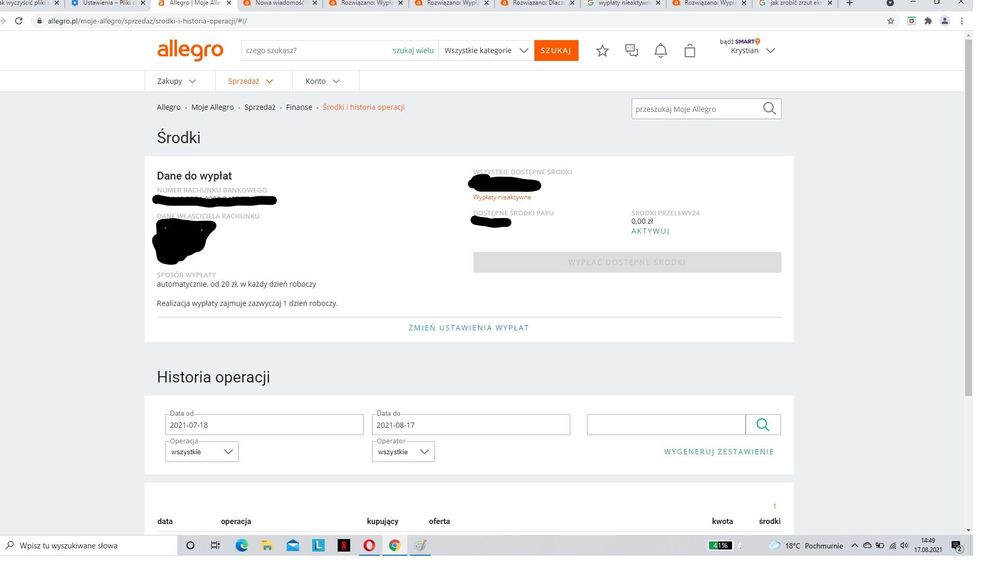999x562 pixels.
Task: Click the orange SZUKAJ button
Action: [556, 50]
